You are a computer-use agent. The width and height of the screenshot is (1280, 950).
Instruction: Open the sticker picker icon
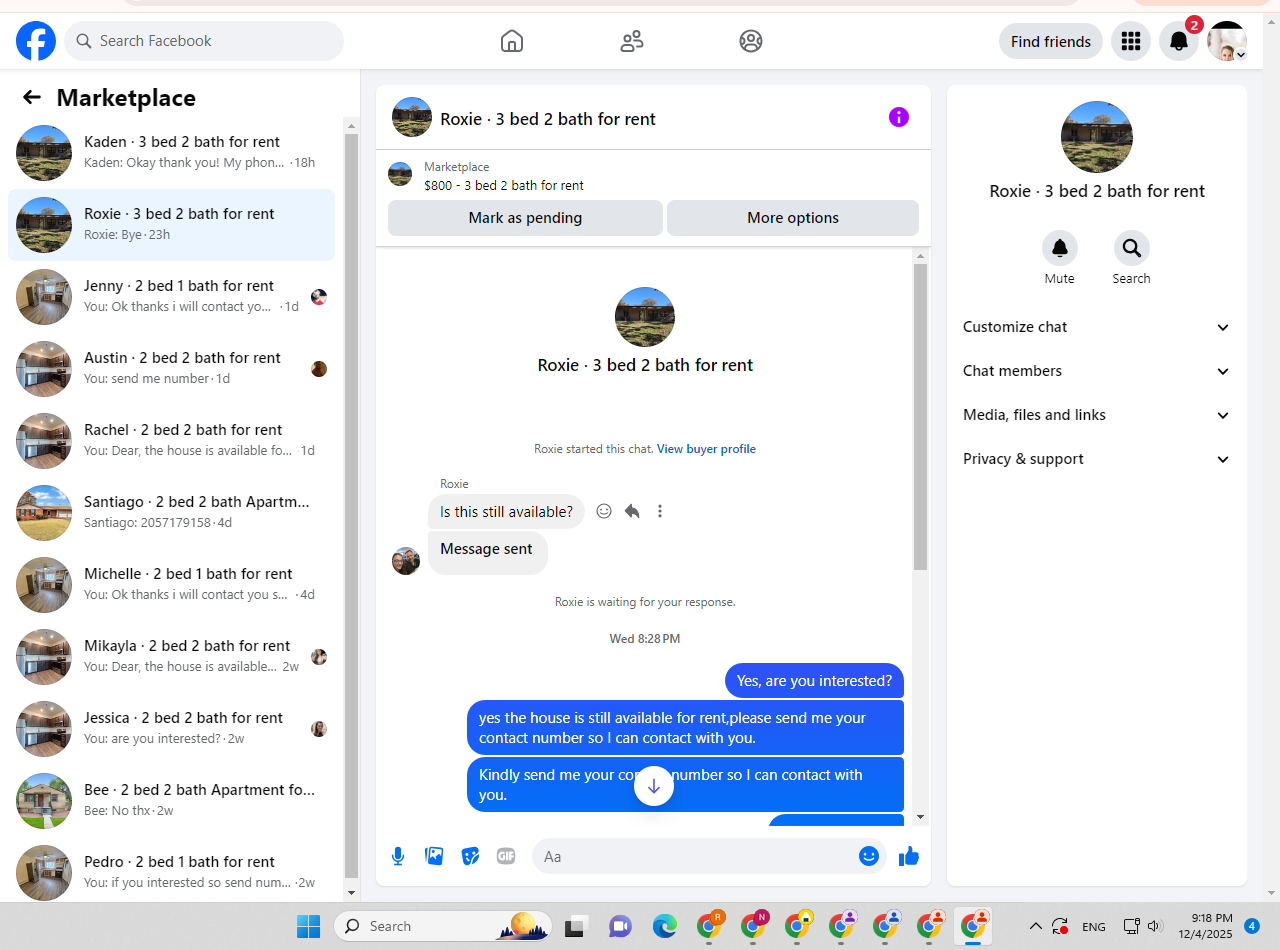coord(470,856)
